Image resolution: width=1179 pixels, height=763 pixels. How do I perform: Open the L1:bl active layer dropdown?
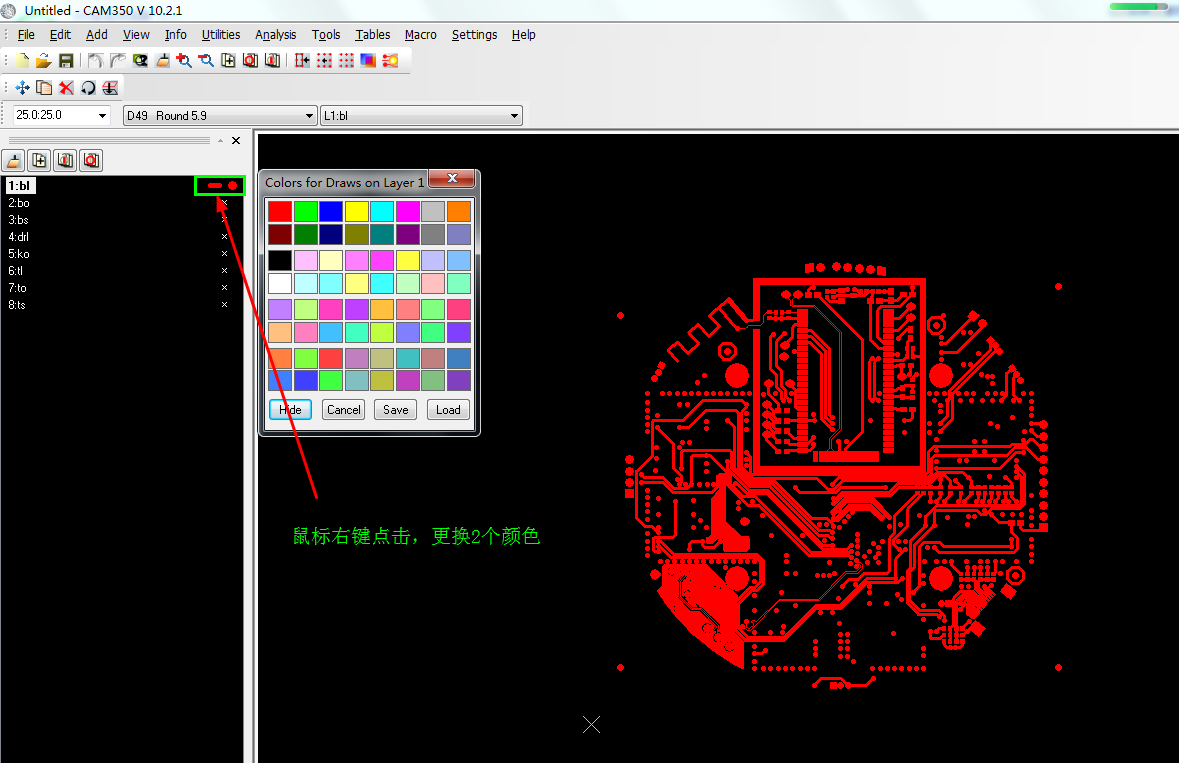[514, 116]
